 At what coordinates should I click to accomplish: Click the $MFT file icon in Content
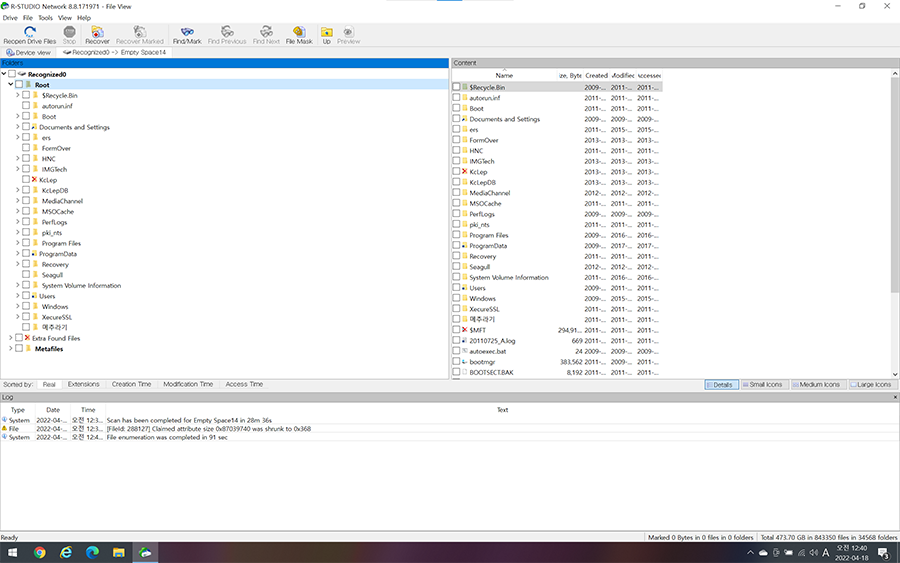tap(465, 330)
